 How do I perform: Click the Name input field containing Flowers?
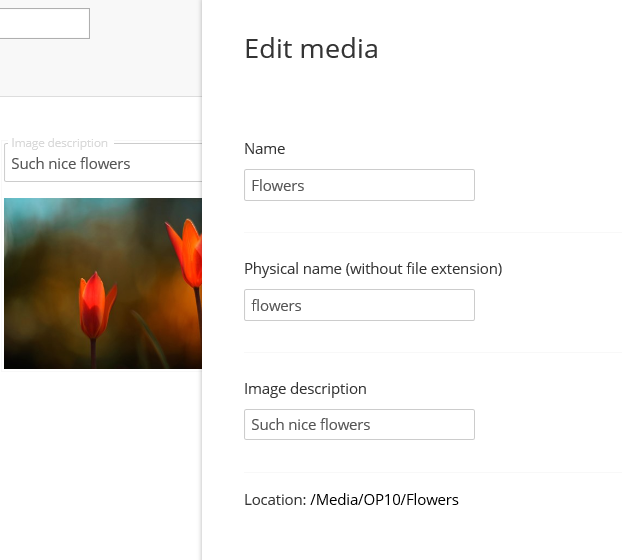point(359,185)
